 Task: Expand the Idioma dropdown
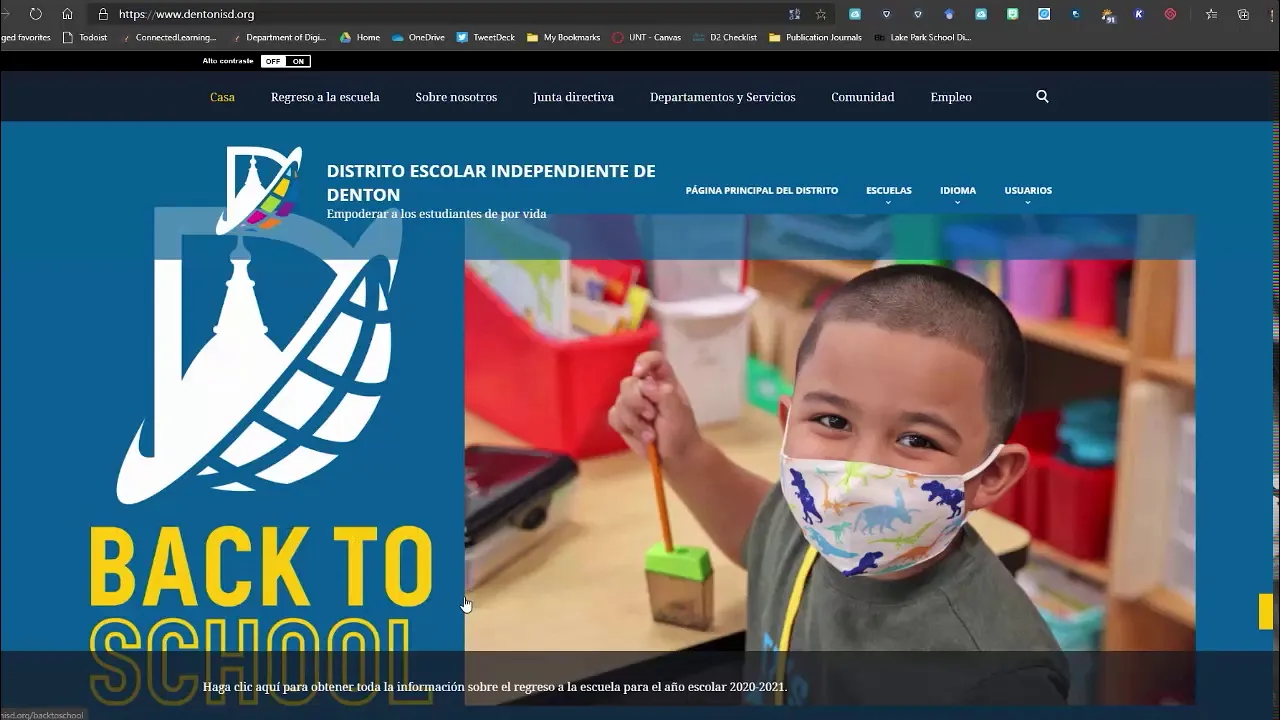[x=957, y=193]
